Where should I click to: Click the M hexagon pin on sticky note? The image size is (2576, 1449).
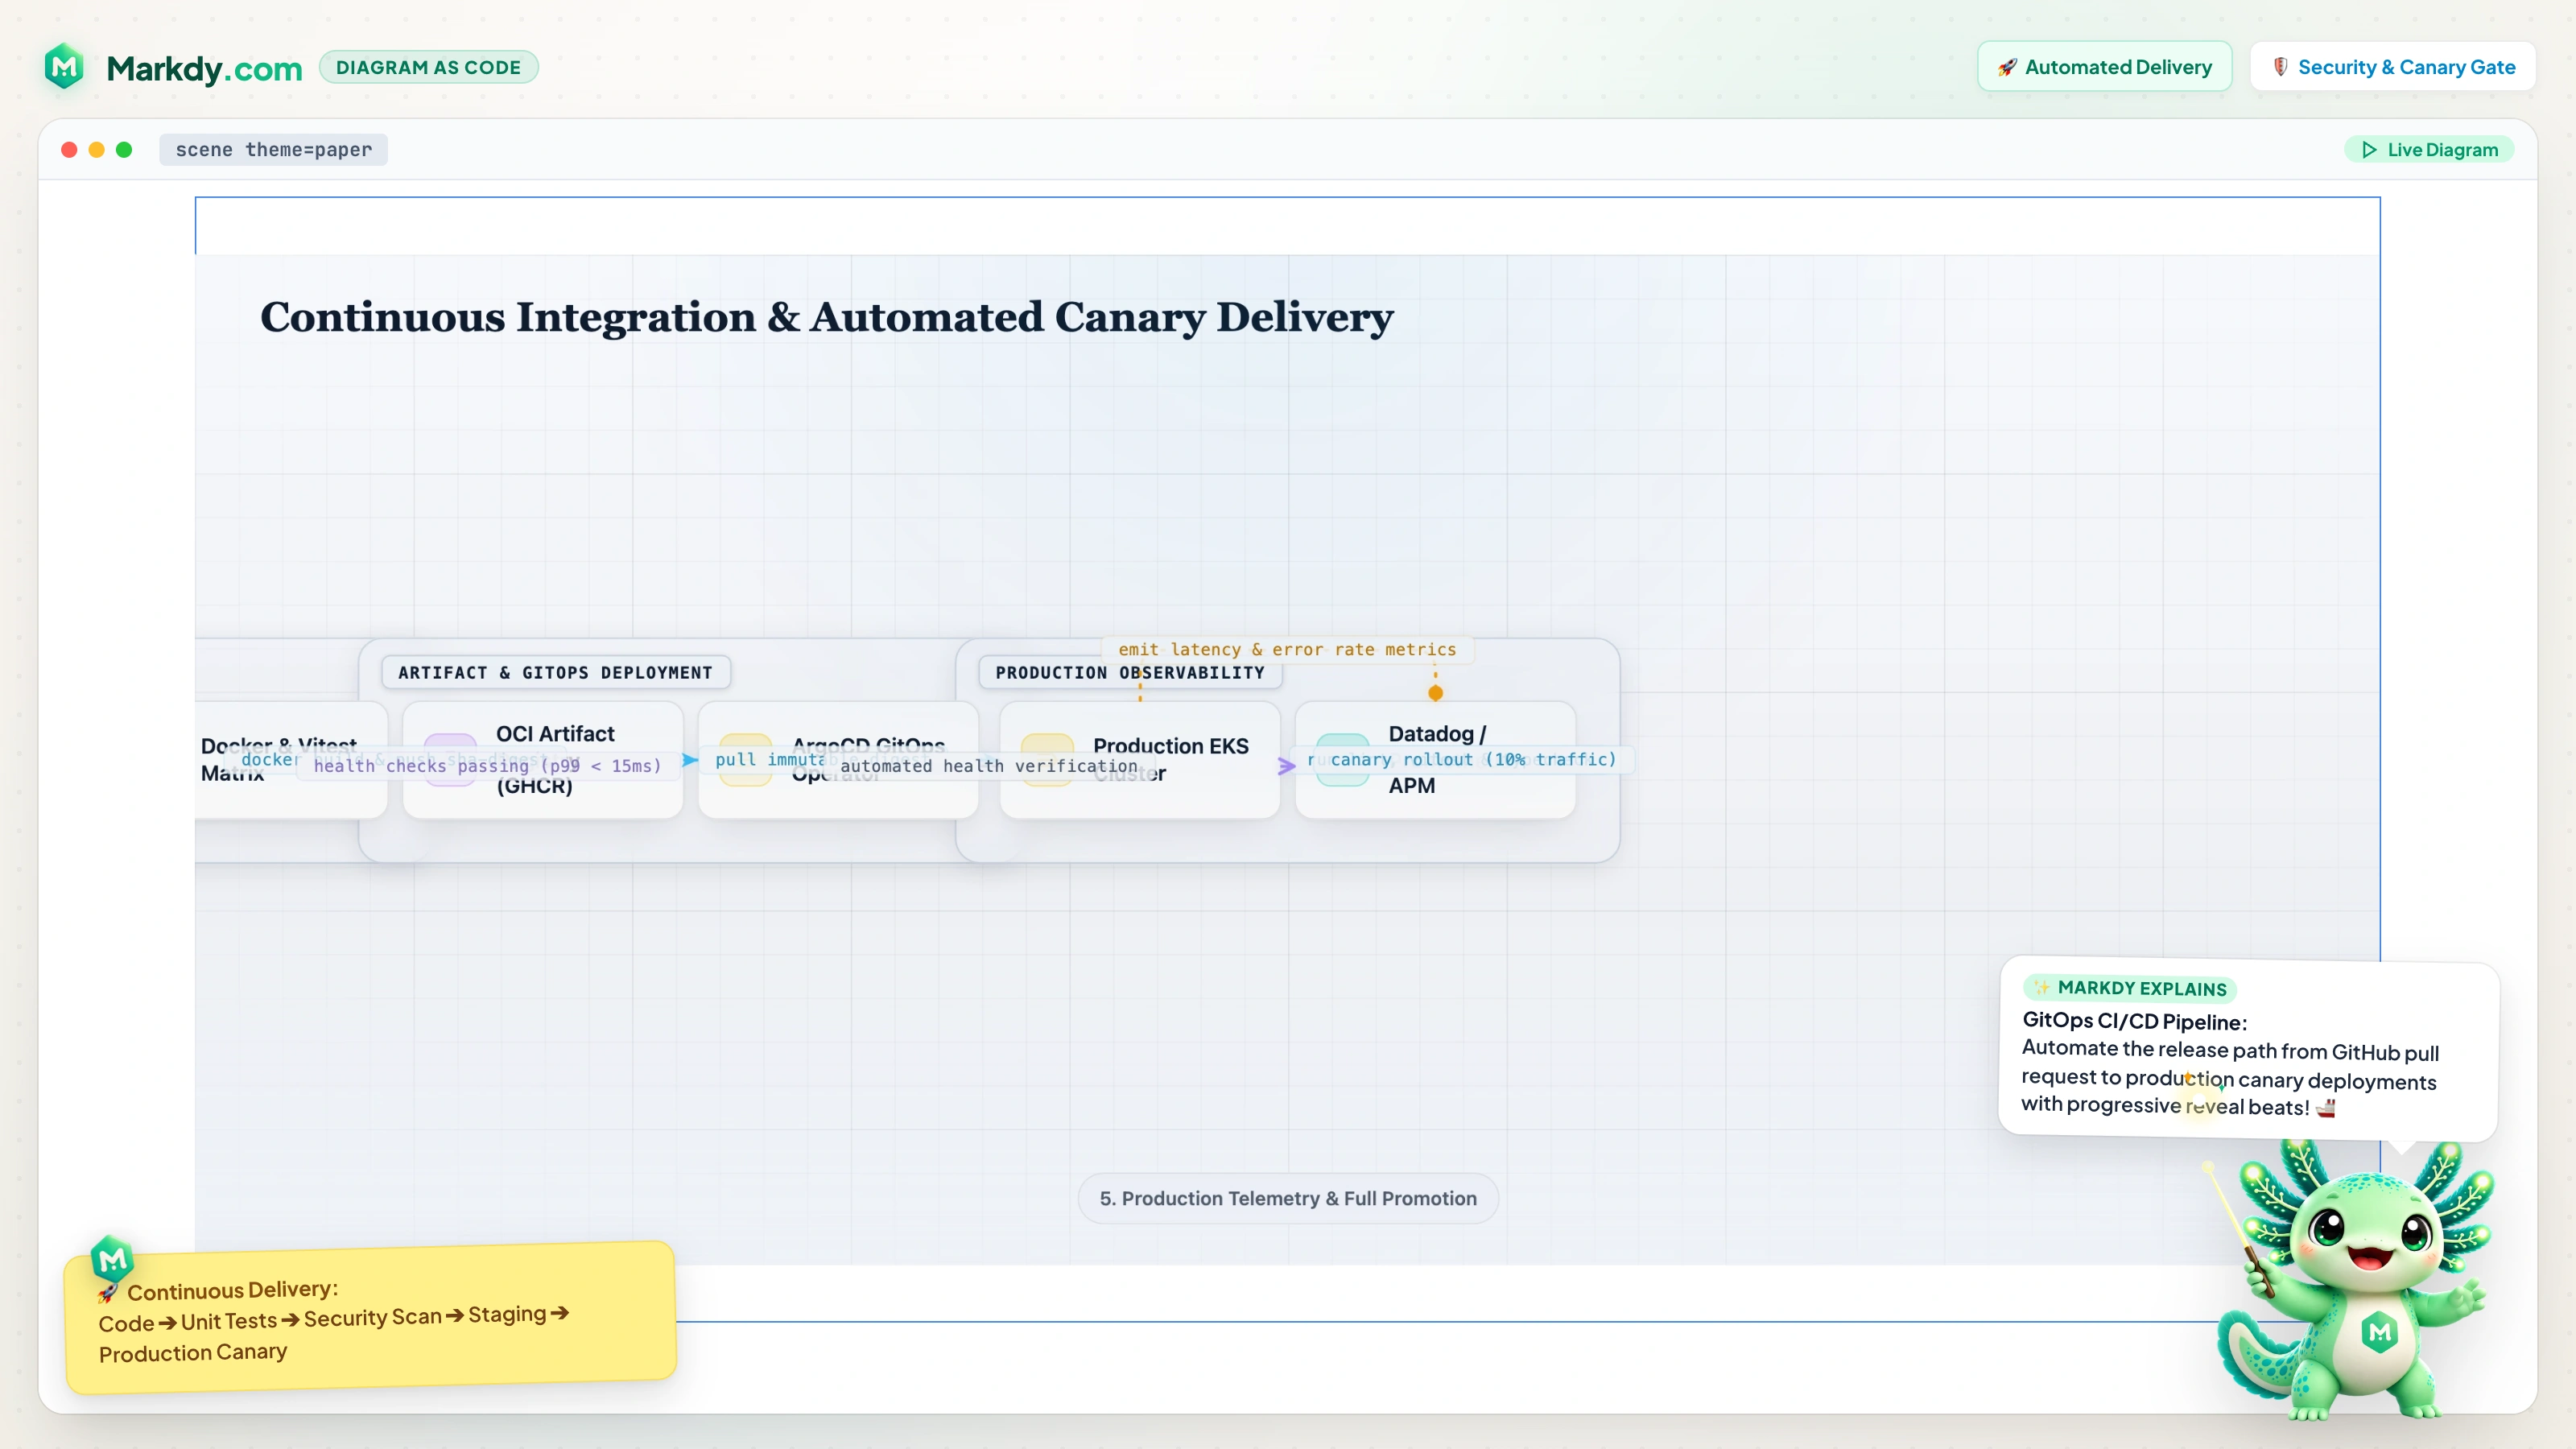tap(112, 1259)
